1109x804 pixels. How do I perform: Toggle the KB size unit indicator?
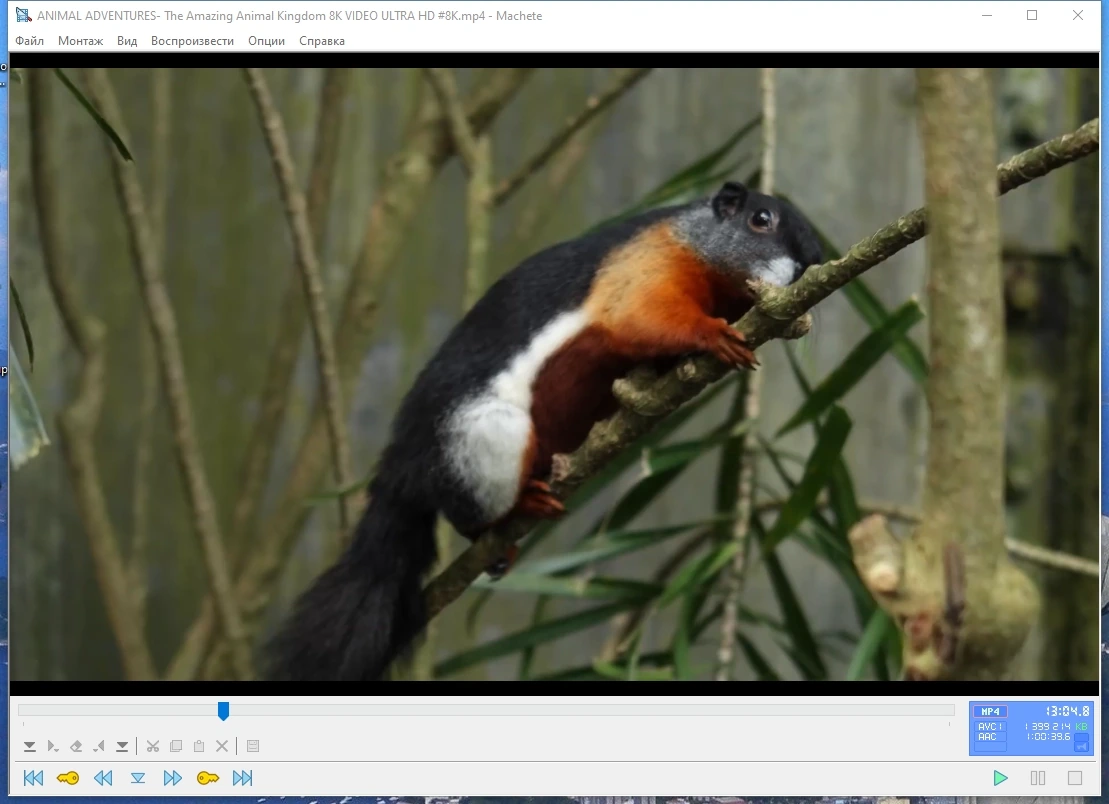point(1081,726)
